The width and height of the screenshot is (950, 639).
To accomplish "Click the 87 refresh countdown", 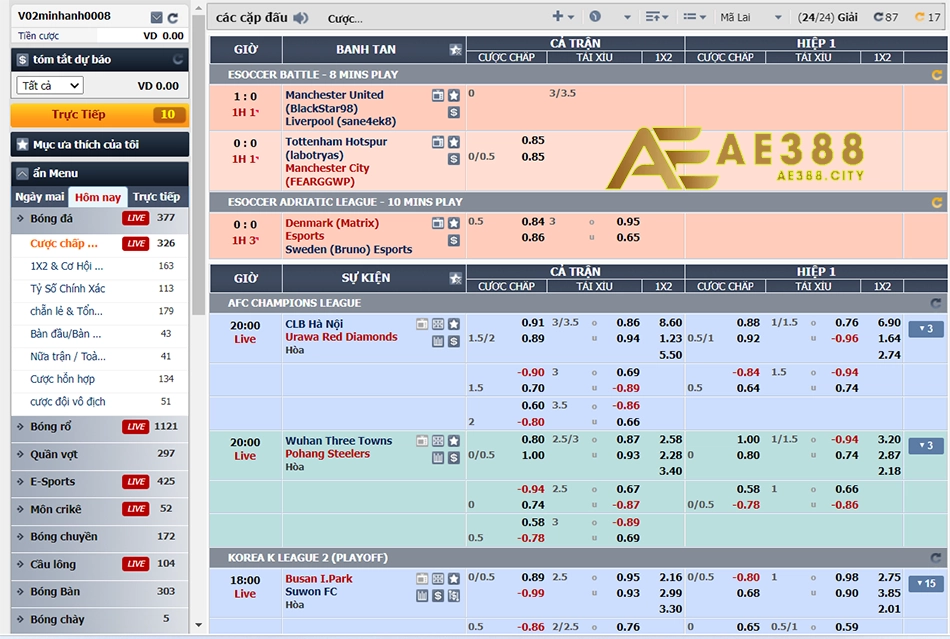I will pos(886,17).
